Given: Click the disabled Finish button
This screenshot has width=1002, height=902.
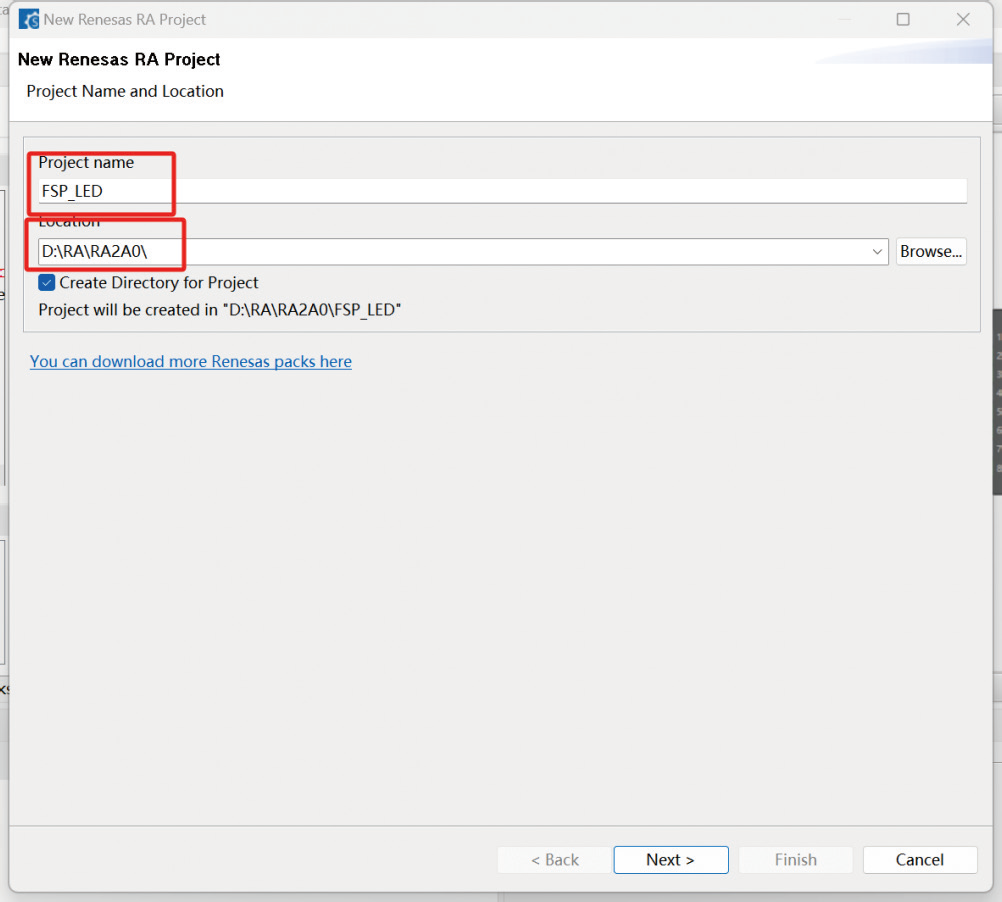Looking at the screenshot, I should tap(796, 860).
